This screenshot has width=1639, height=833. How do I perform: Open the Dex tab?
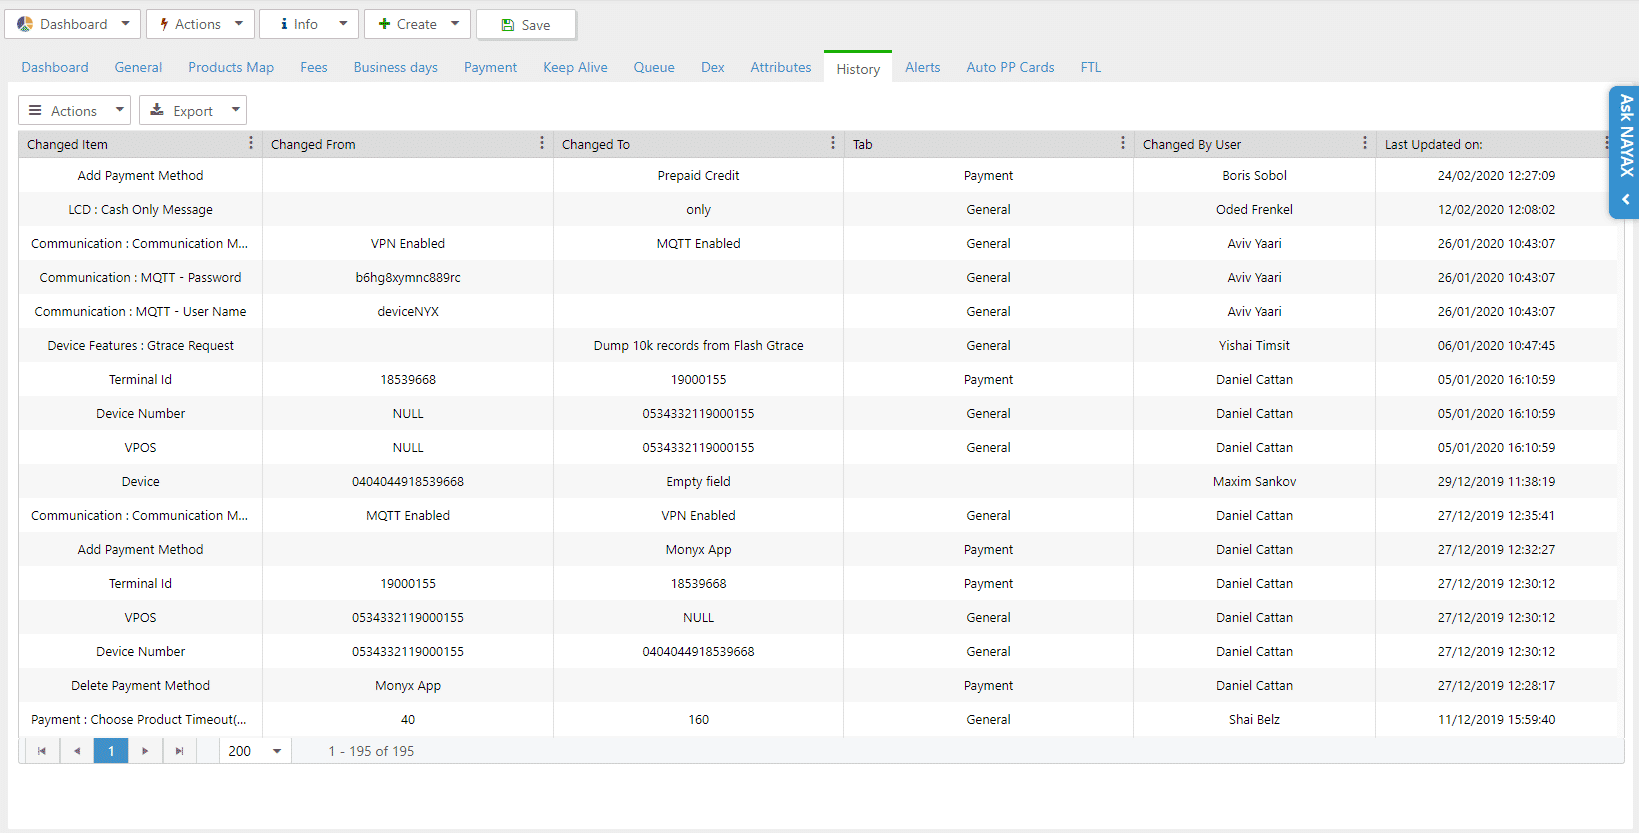713,67
